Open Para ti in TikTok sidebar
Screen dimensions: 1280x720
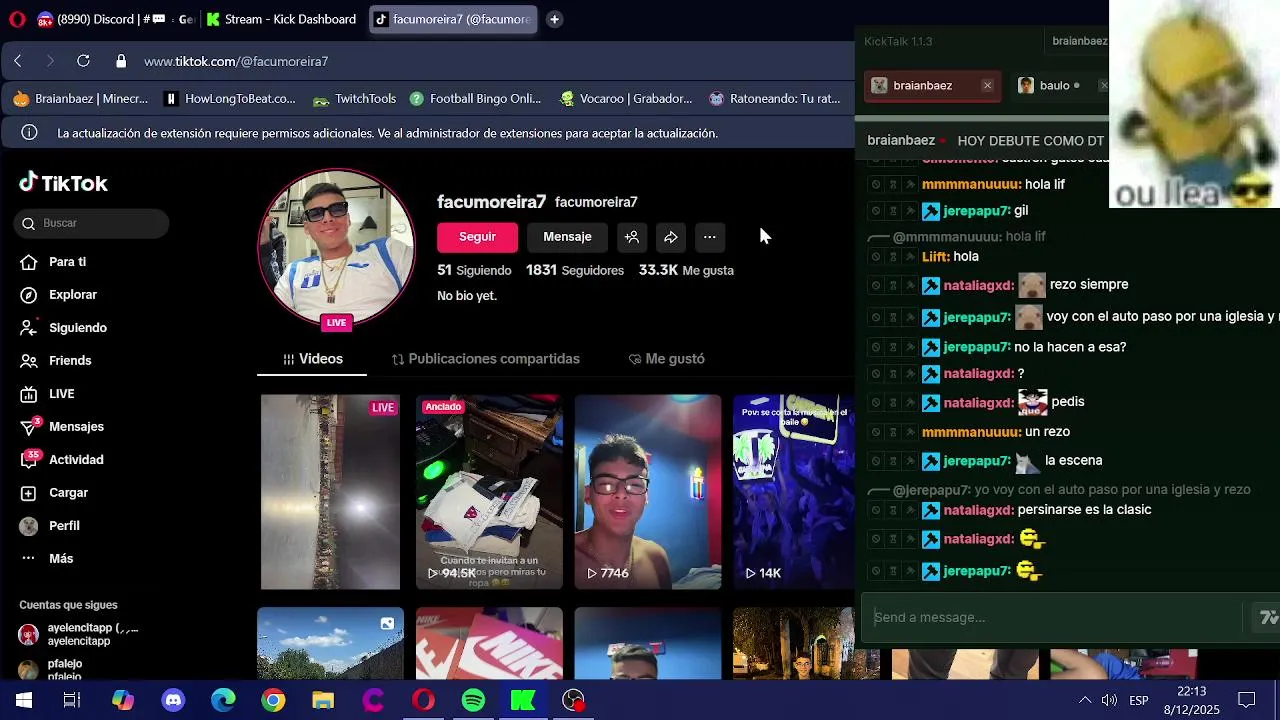tap(67, 262)
